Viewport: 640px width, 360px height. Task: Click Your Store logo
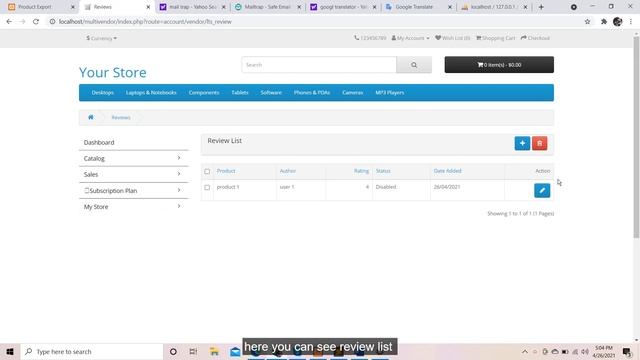click(113, 72)
